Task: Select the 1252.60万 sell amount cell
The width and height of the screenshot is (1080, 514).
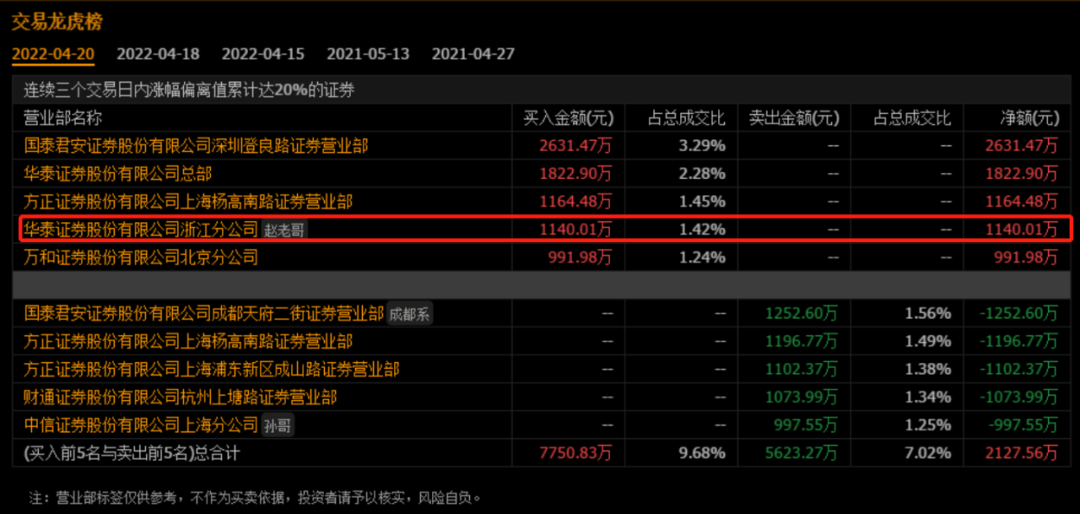Action: (x=802, y=314)
